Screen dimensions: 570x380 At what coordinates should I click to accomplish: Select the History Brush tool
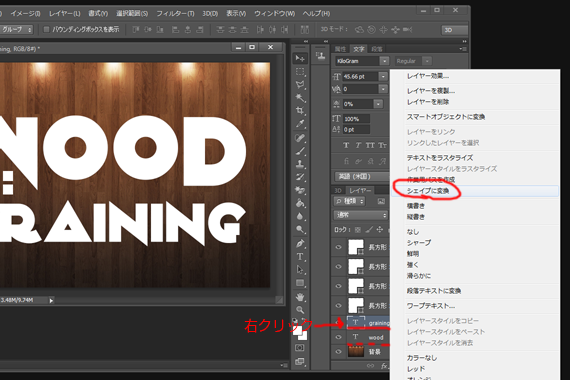click(300, 177)
